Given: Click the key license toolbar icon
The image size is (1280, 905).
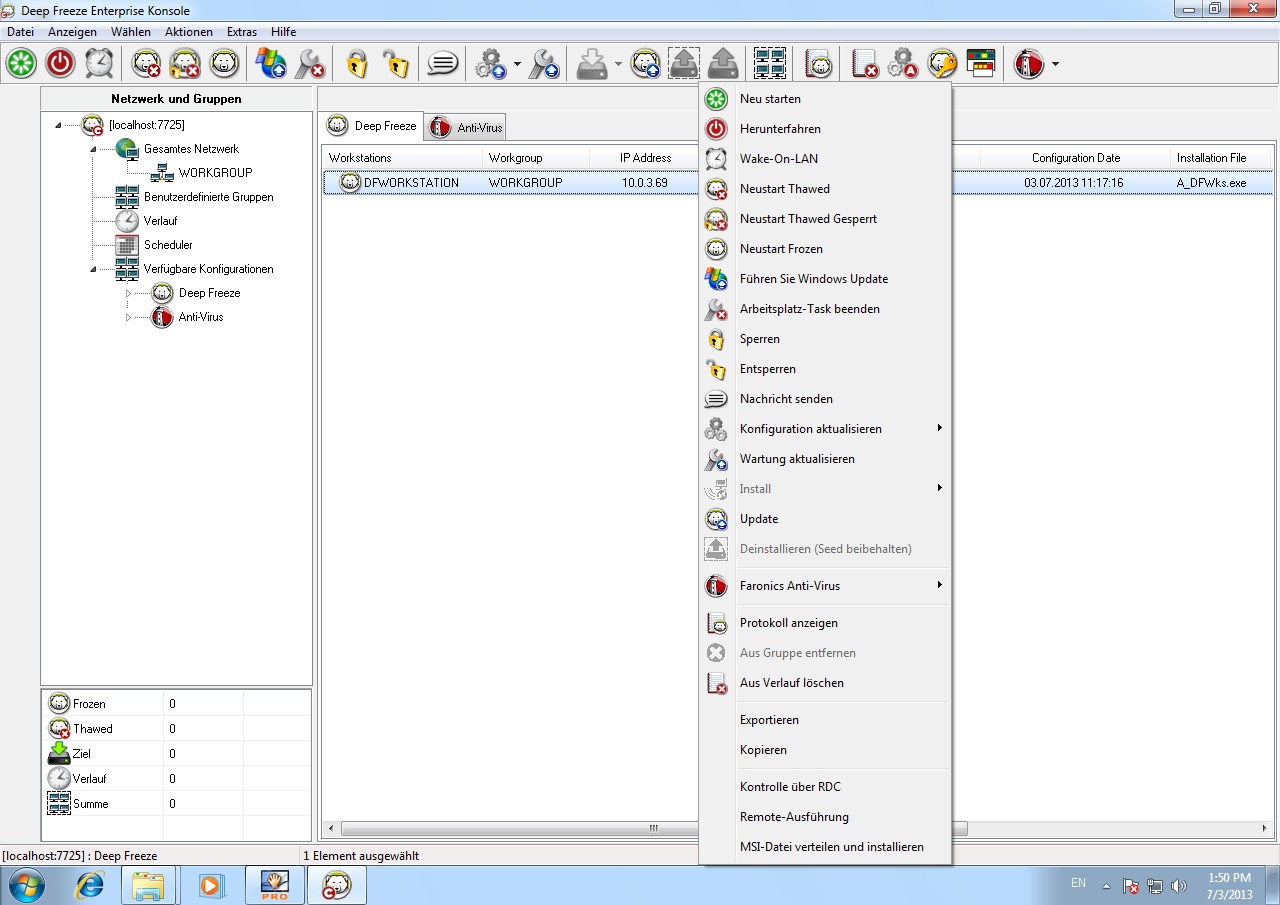Looking at the screenshot, I should point(943,63).
